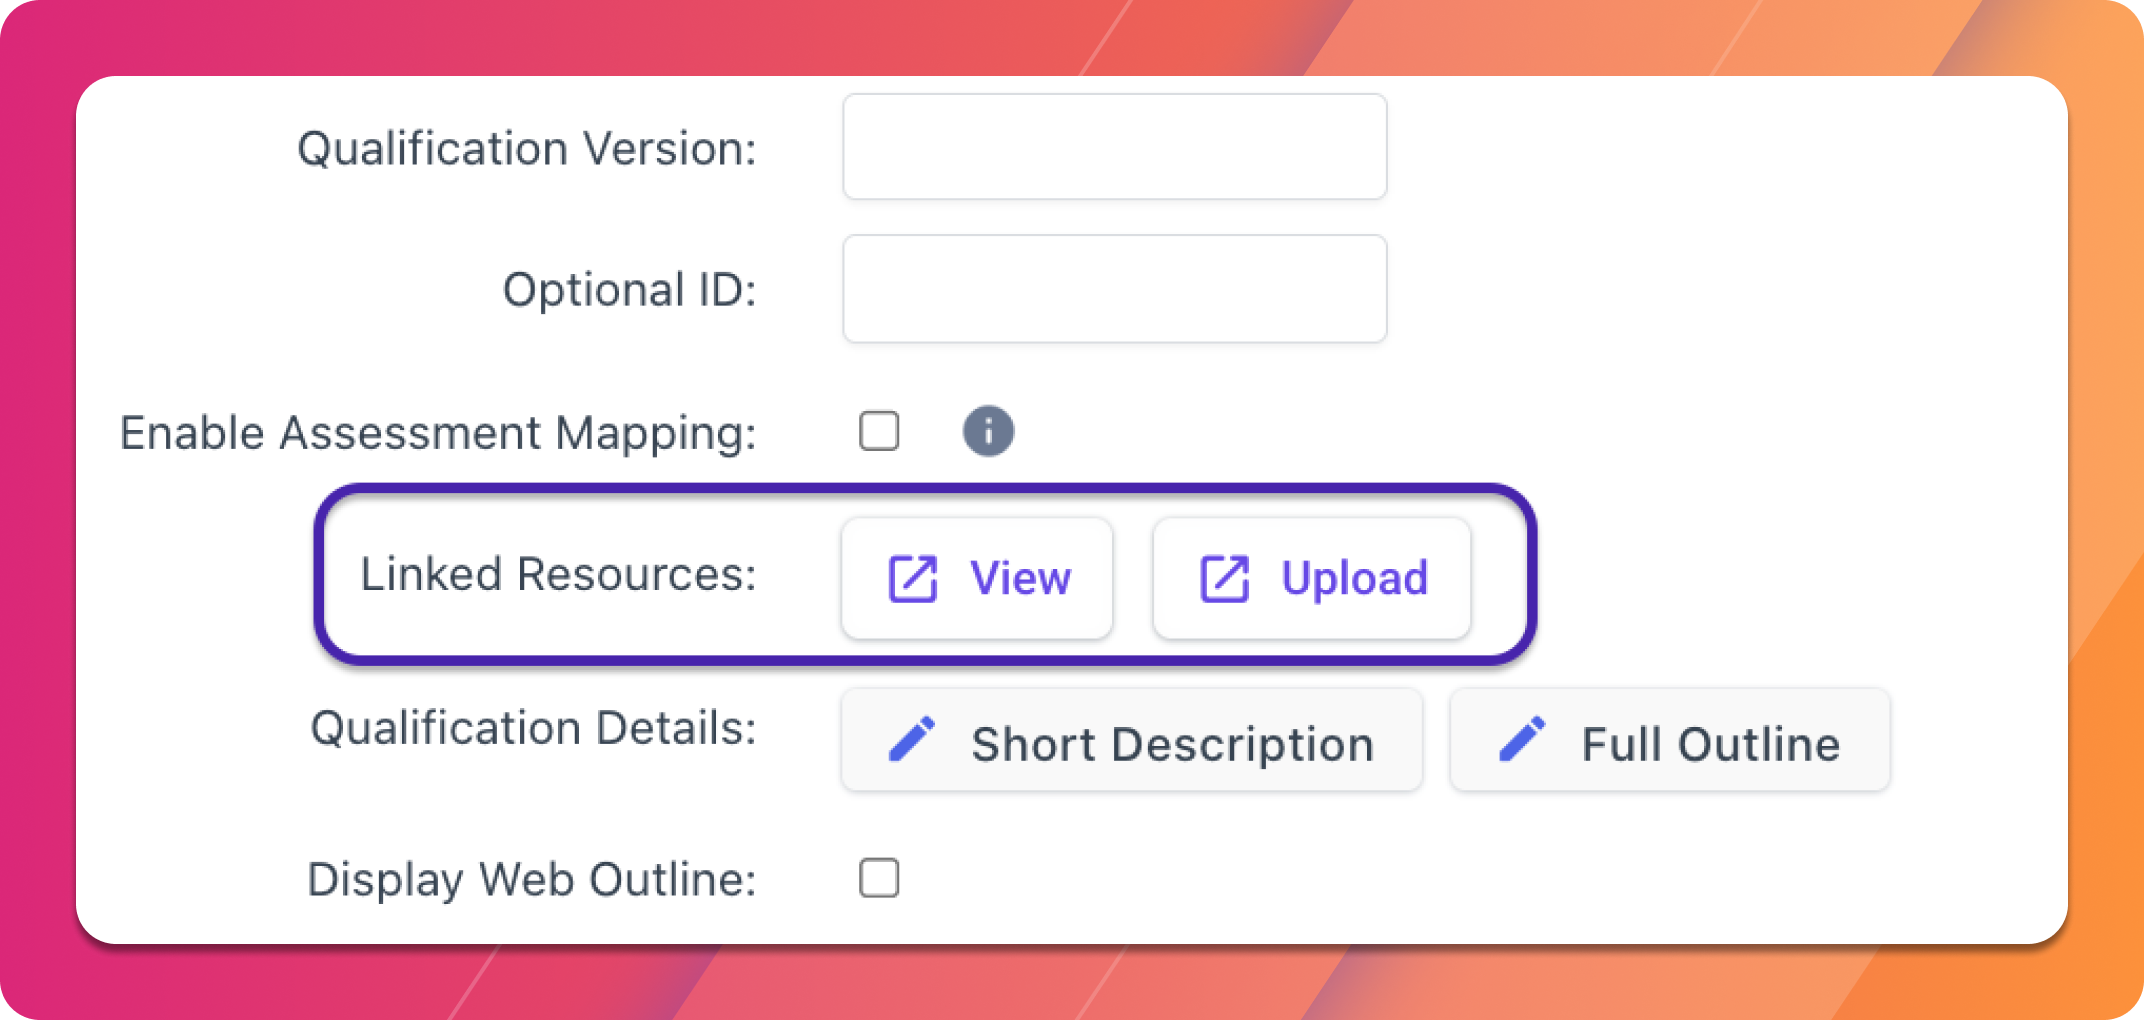Viewport: 2144px width, 1020px height.
Task: Focus the Qualification Version input field
Action: (1115, 147)
